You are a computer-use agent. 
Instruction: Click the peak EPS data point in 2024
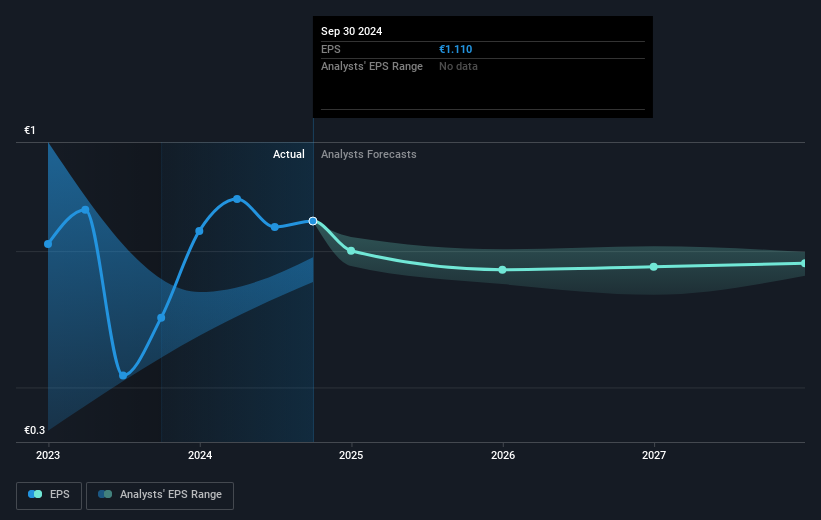237,199
